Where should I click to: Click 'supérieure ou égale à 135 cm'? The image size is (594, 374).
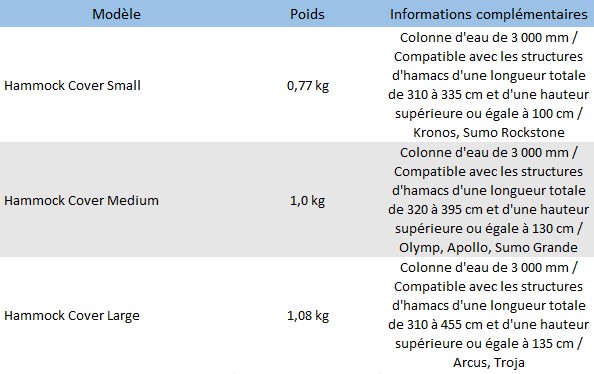tap(485, 344)
